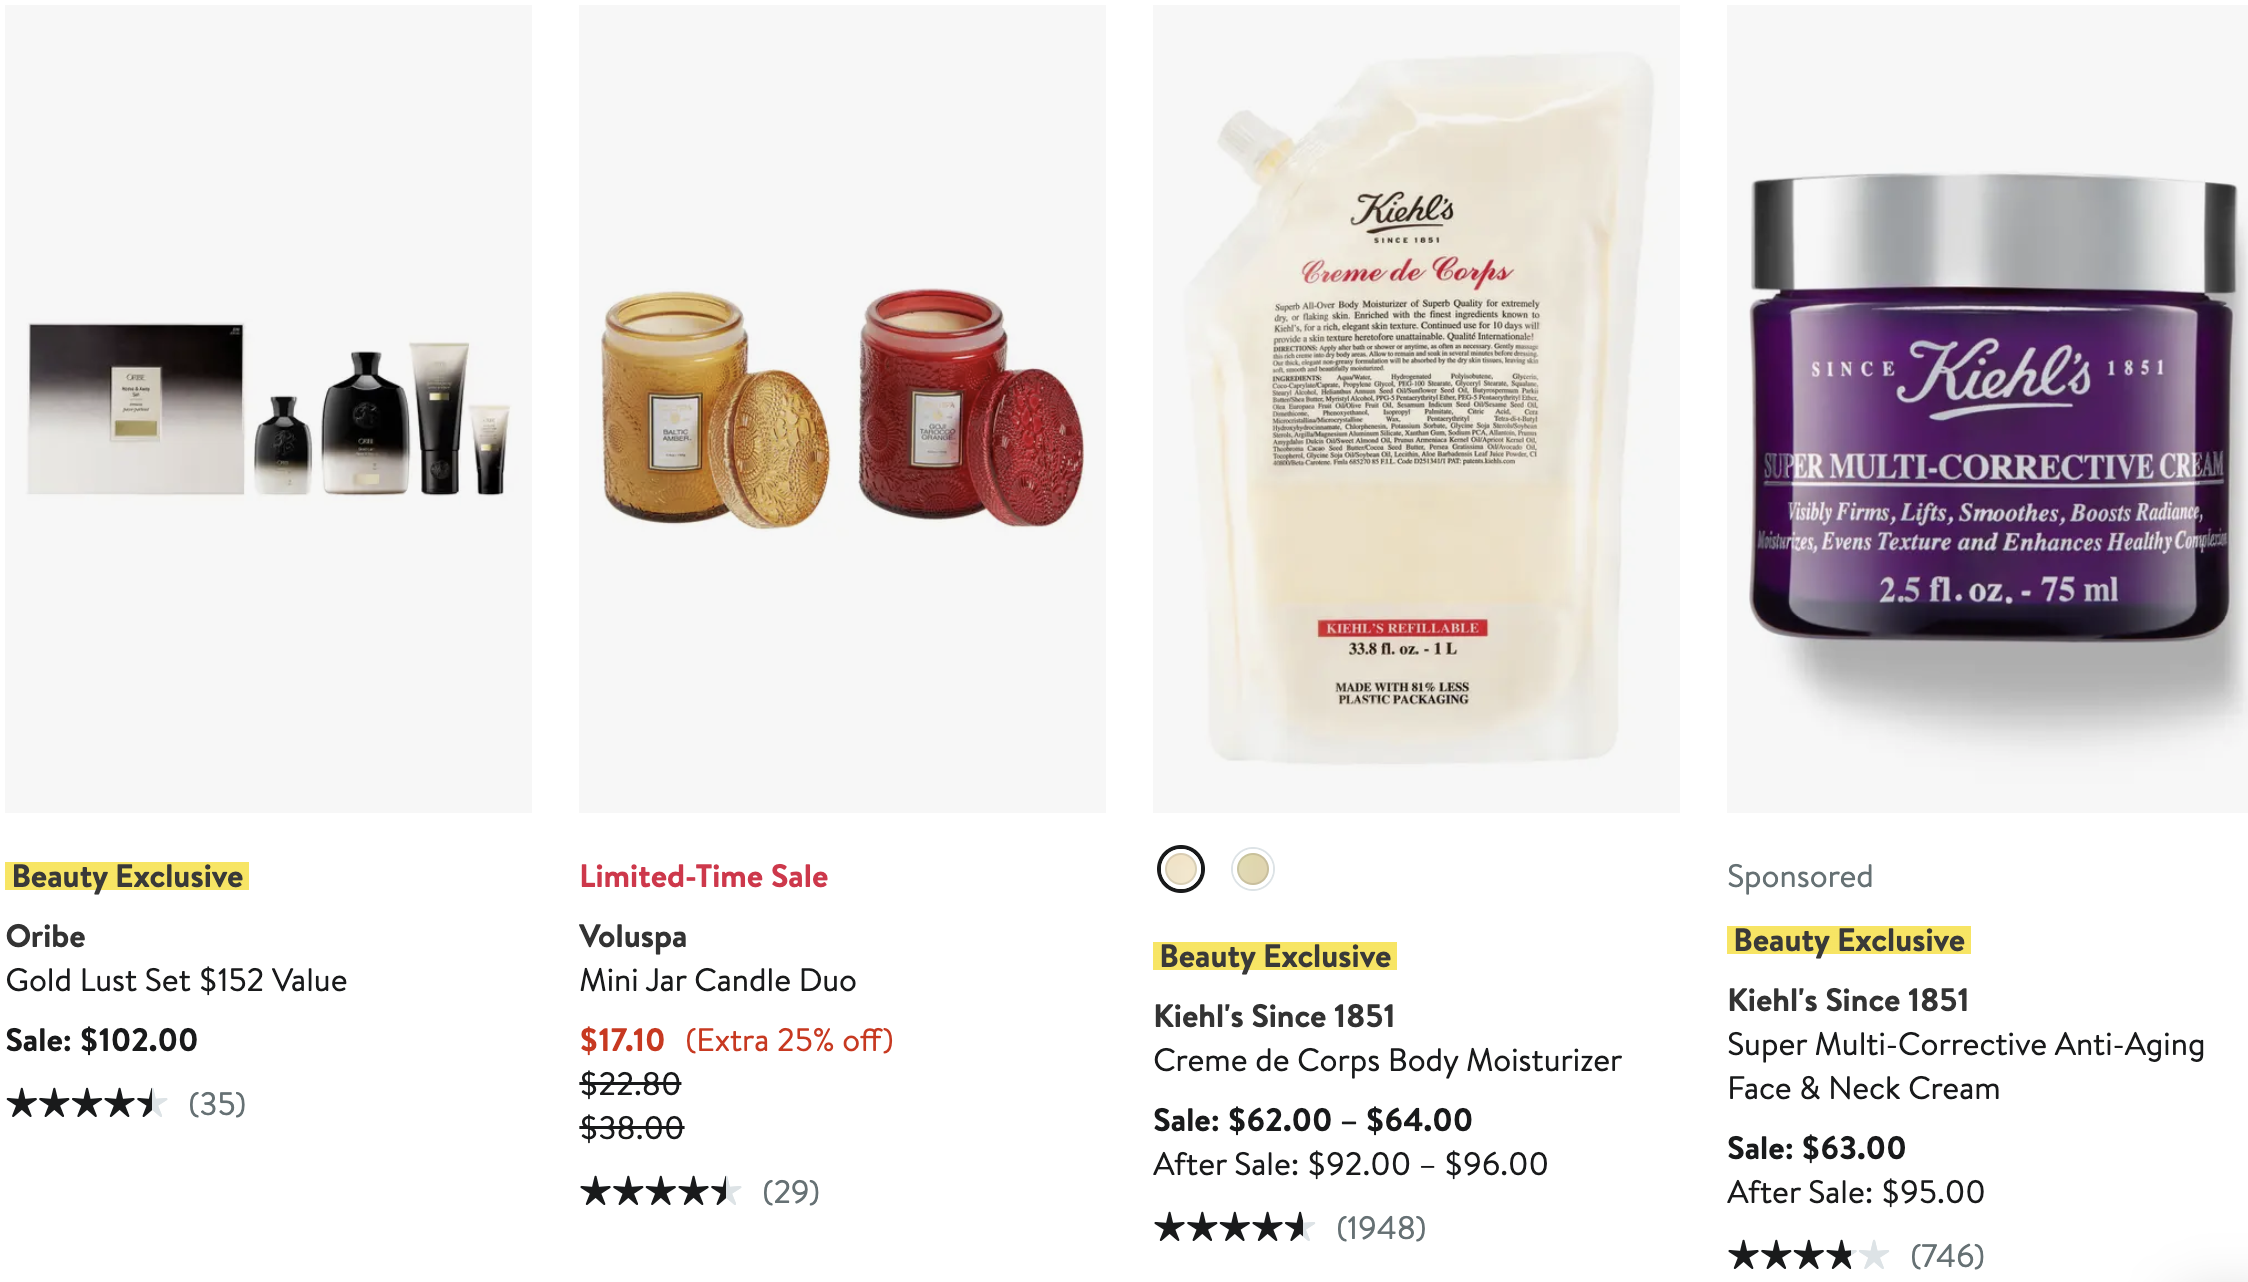Click the star rating for Creme de Corps
The width and height of the screenshot is (2248, 1282).
tap(1235, 1228)
